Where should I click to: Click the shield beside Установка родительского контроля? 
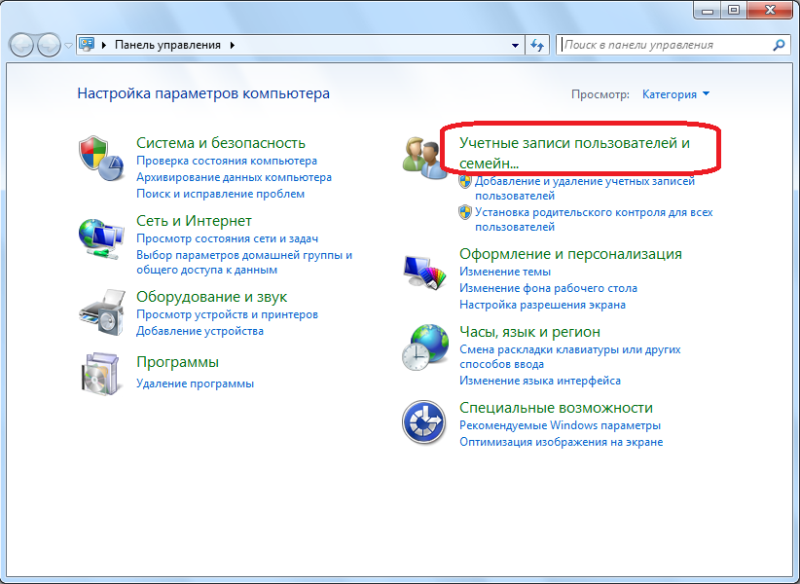[x=465, y=212]
